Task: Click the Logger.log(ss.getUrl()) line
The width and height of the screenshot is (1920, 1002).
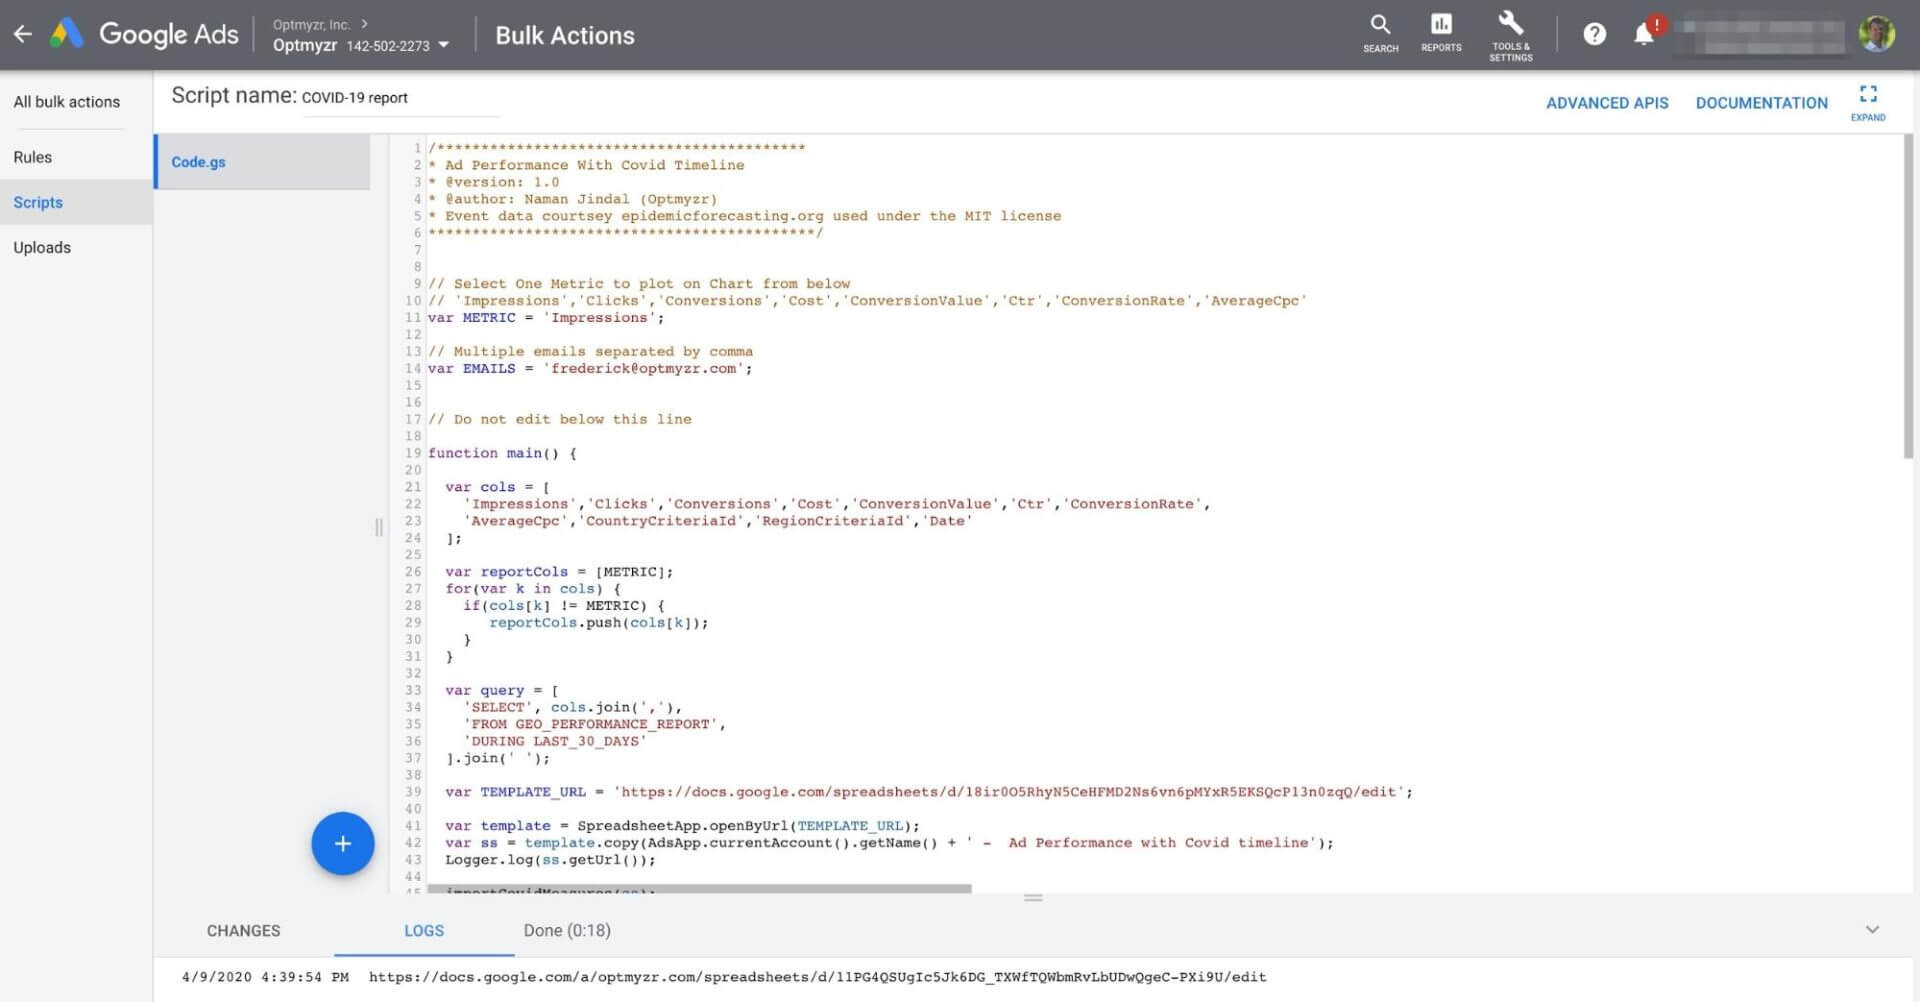Action: 550,860
